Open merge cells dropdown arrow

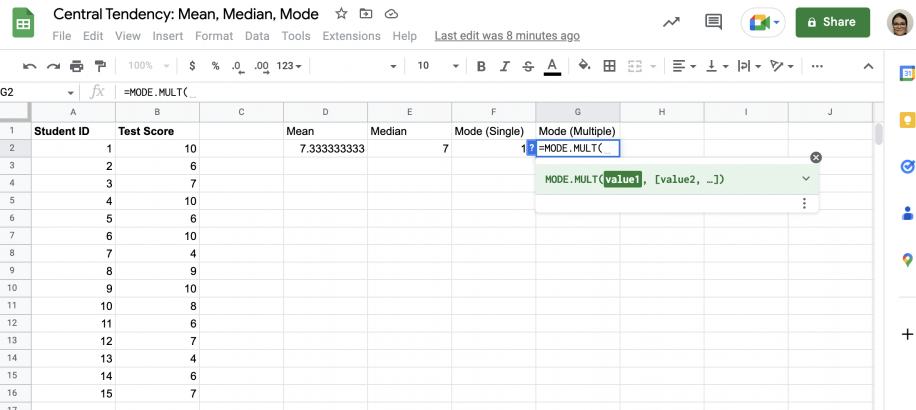[x=653, y=66]
